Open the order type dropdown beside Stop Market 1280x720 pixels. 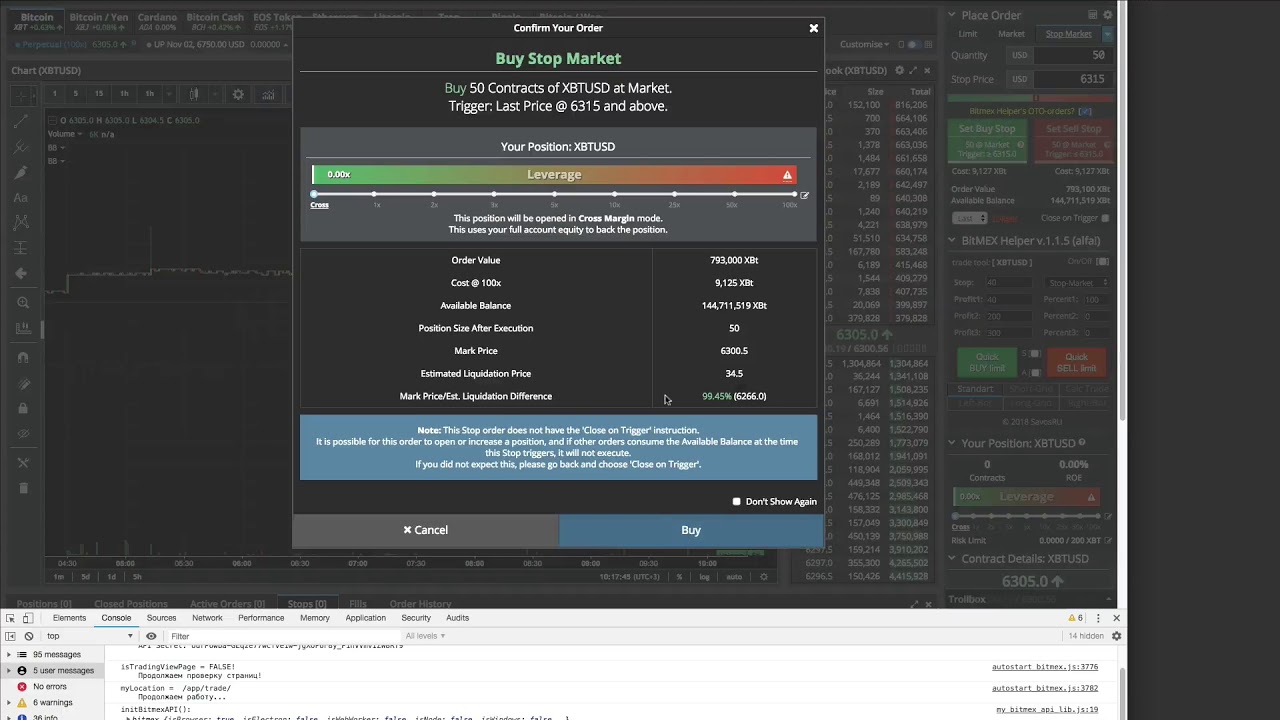click(x=1107, y=34)
